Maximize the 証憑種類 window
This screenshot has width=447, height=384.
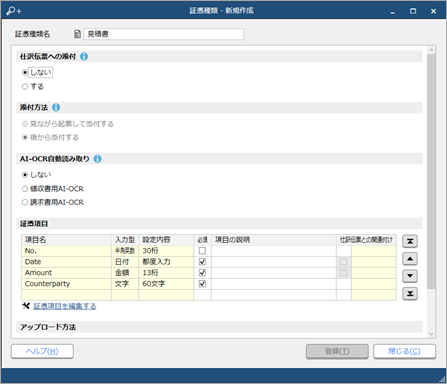pyautogui.click(x=413, y=11)
